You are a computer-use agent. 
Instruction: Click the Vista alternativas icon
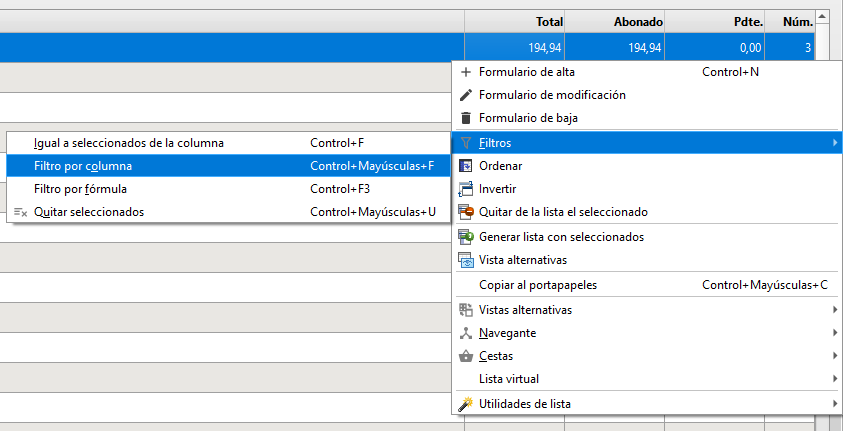click(x=465, y=260)
